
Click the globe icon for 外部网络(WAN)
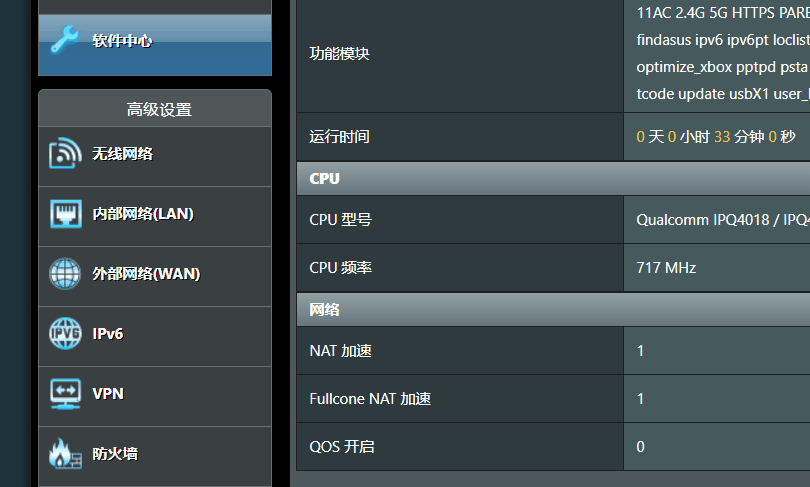65,274
